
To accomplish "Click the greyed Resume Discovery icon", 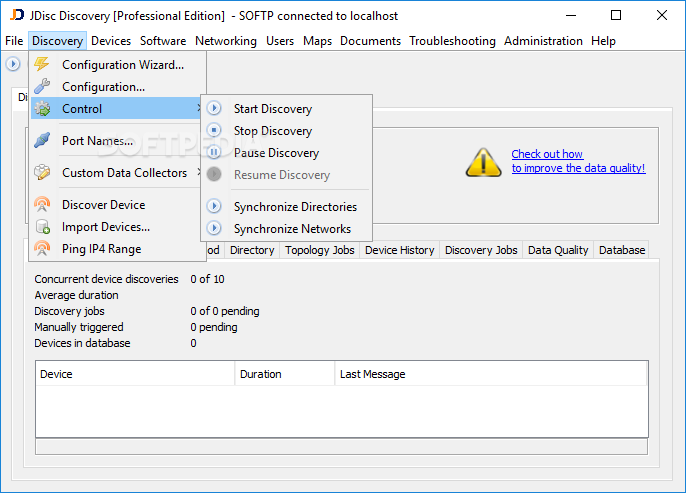I will (x=214, y=174).
